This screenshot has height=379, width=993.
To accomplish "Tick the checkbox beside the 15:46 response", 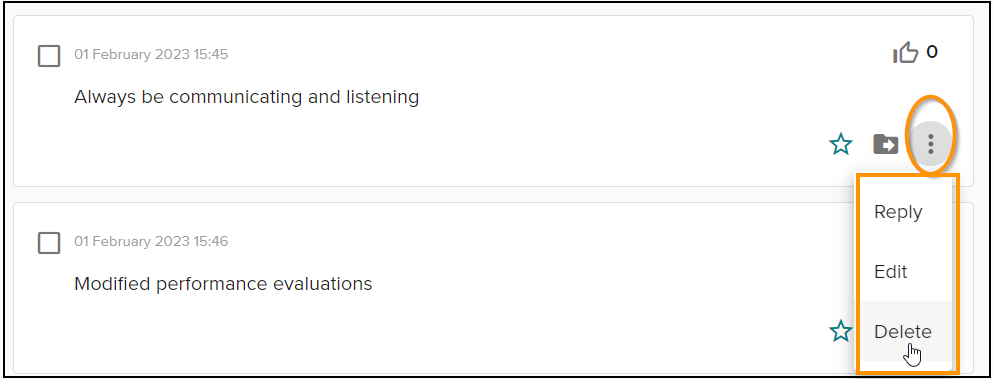I will point(49,243).
